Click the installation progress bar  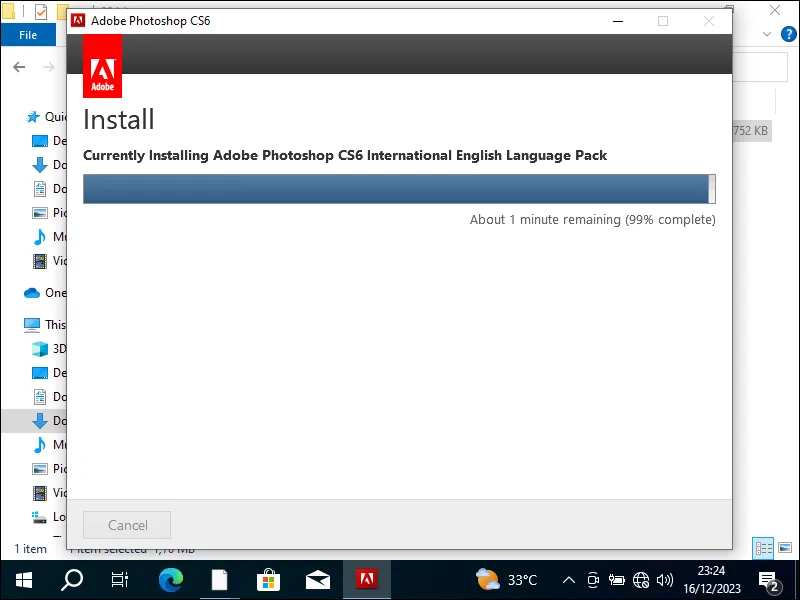(x=398, y=188)
